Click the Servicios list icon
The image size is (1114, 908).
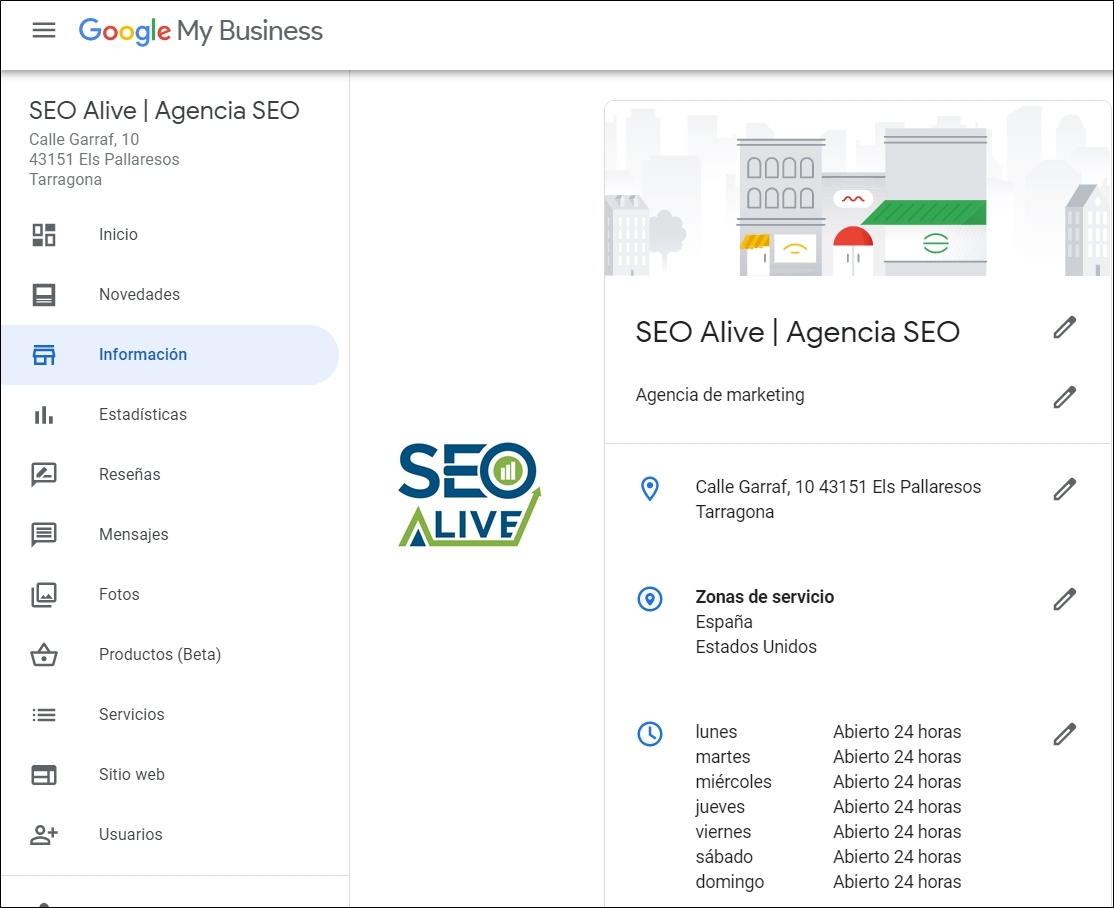(44, 714)
